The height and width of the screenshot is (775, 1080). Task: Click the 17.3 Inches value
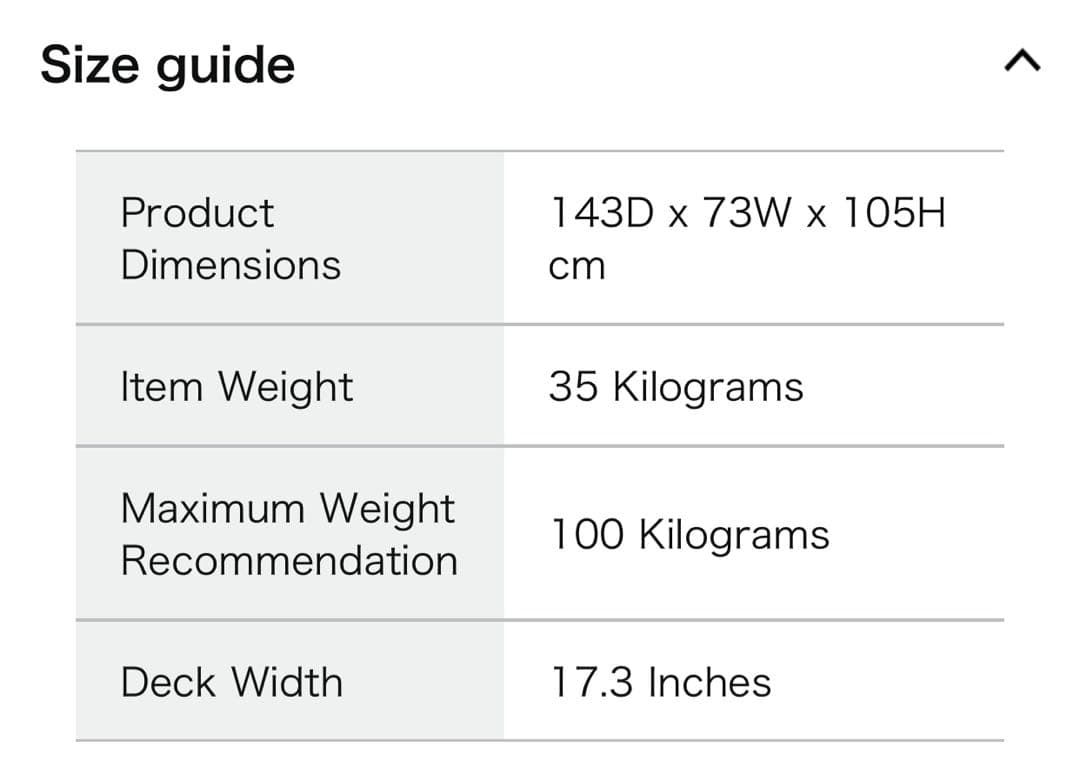(x=661, y=682)
